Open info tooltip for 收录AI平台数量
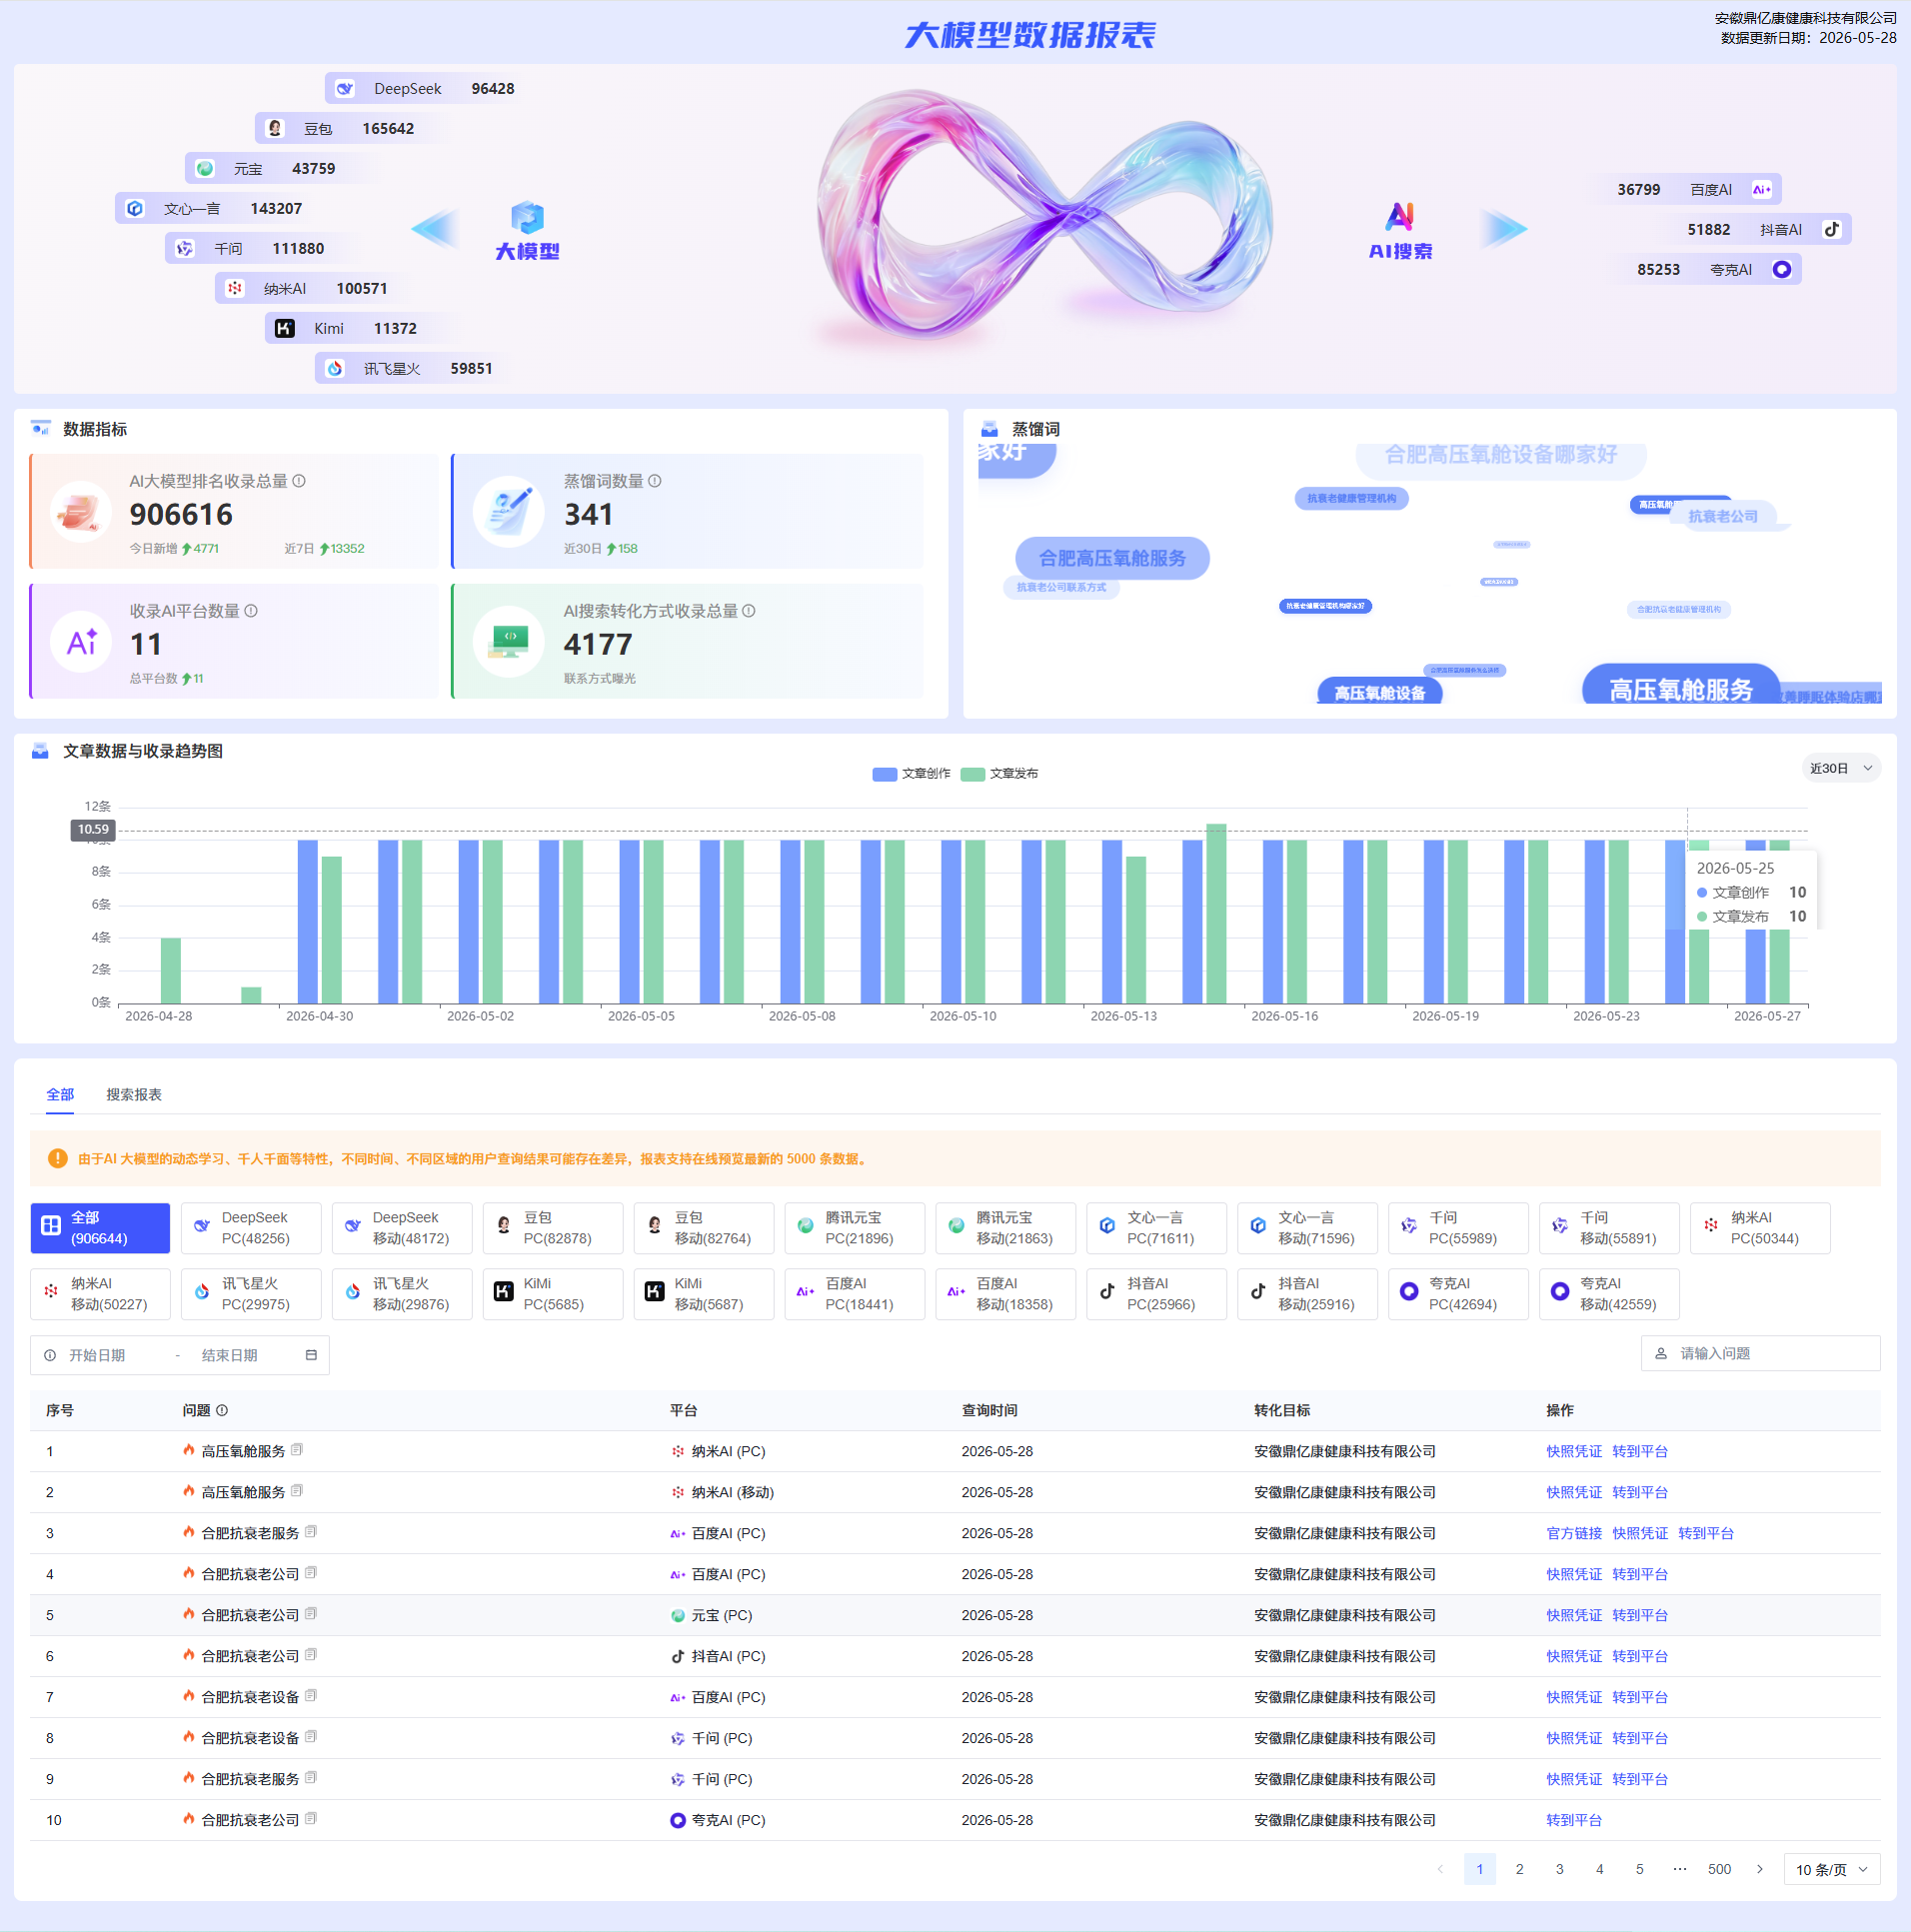Image resolution: width=1911 pixels, height=1932 pixels. click(251, 611)
